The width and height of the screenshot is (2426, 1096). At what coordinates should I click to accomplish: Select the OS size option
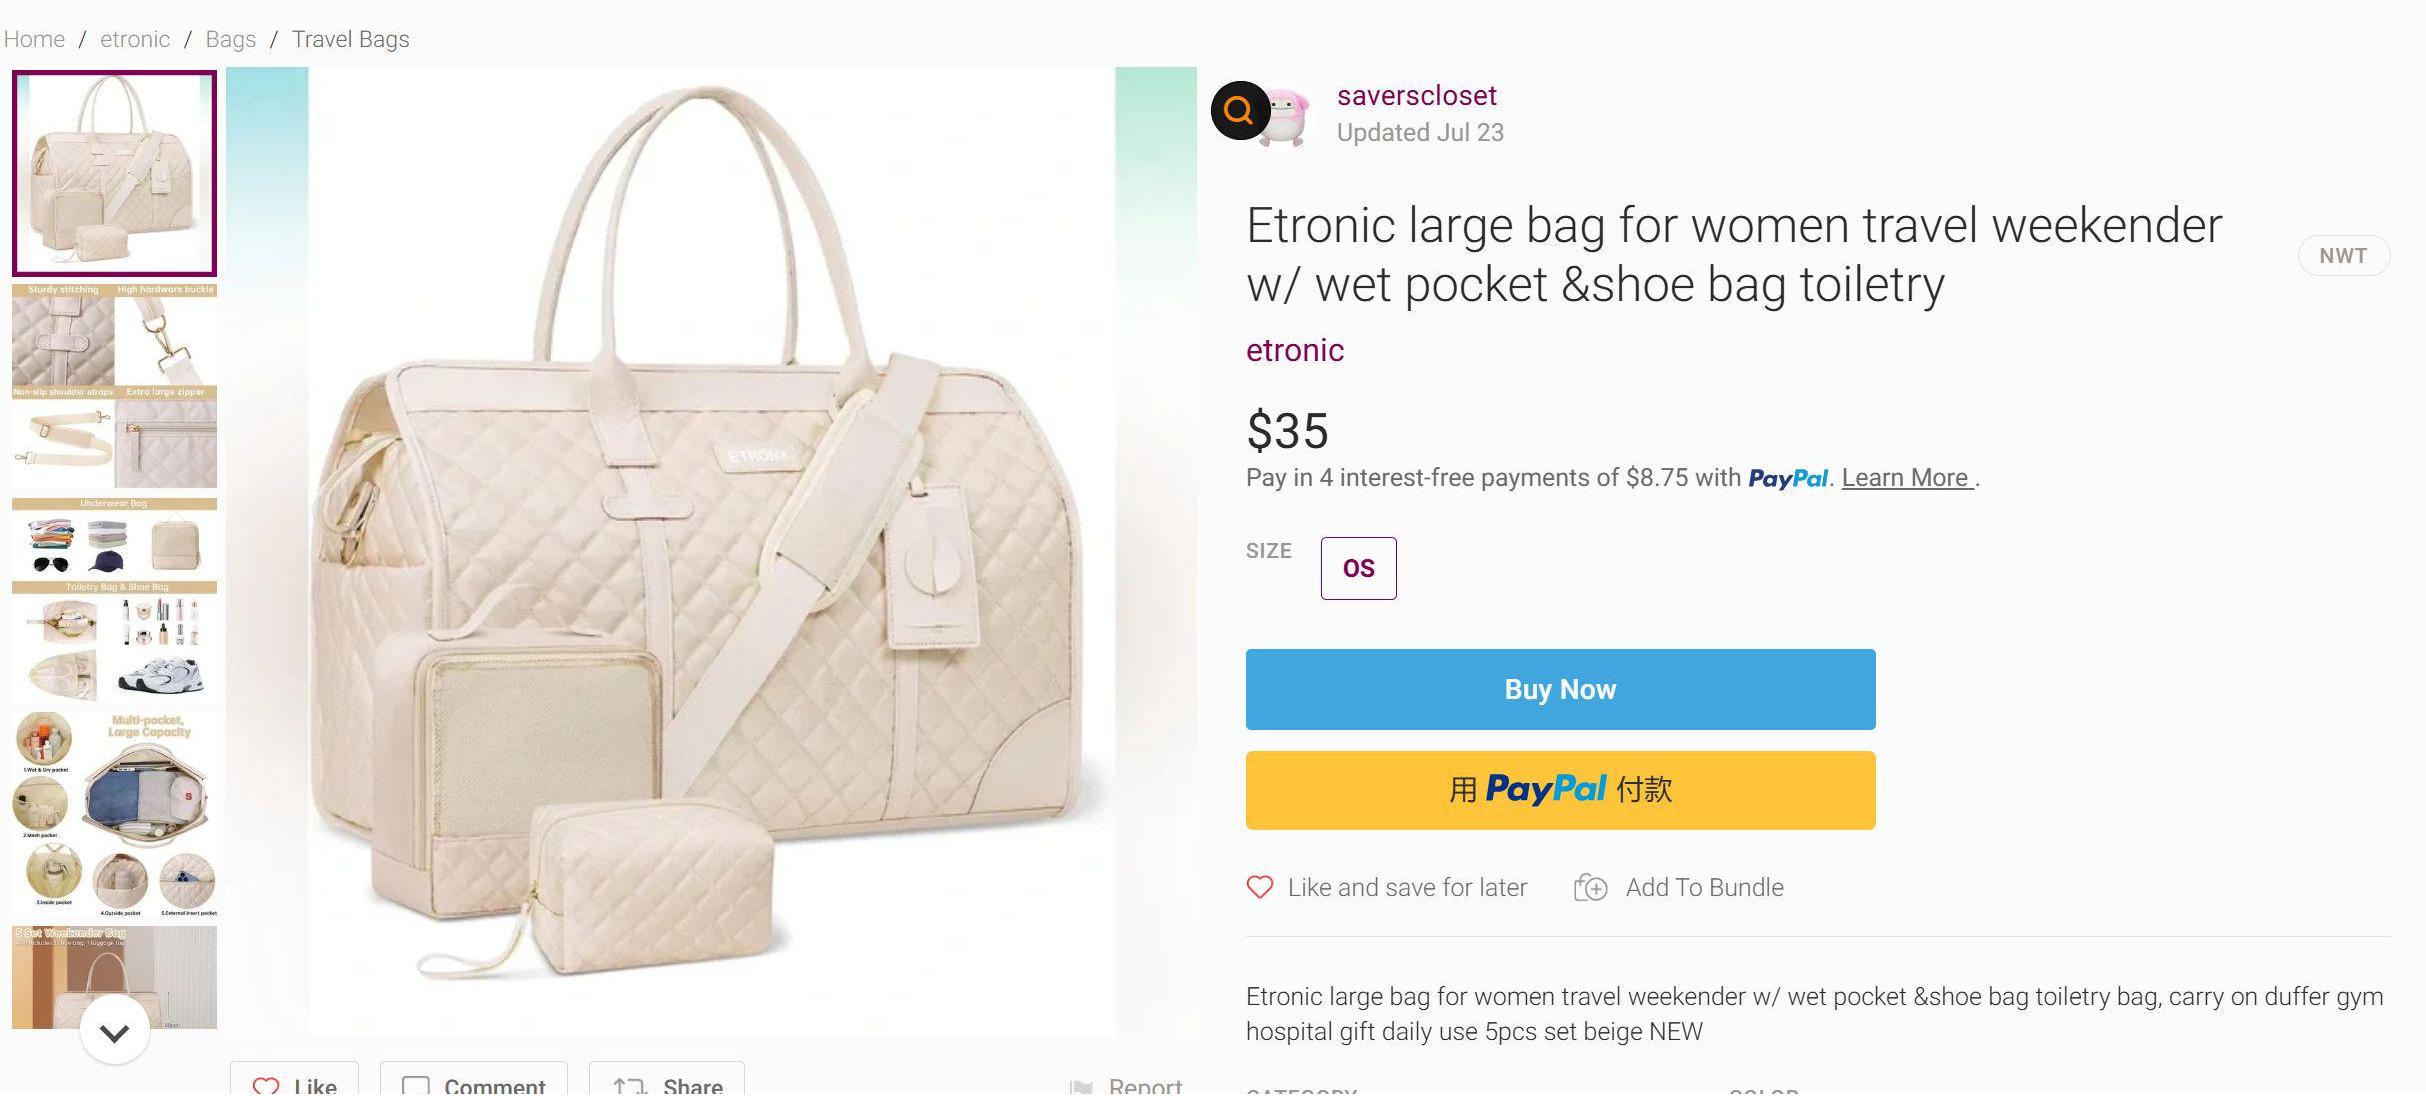point(1358,568)
